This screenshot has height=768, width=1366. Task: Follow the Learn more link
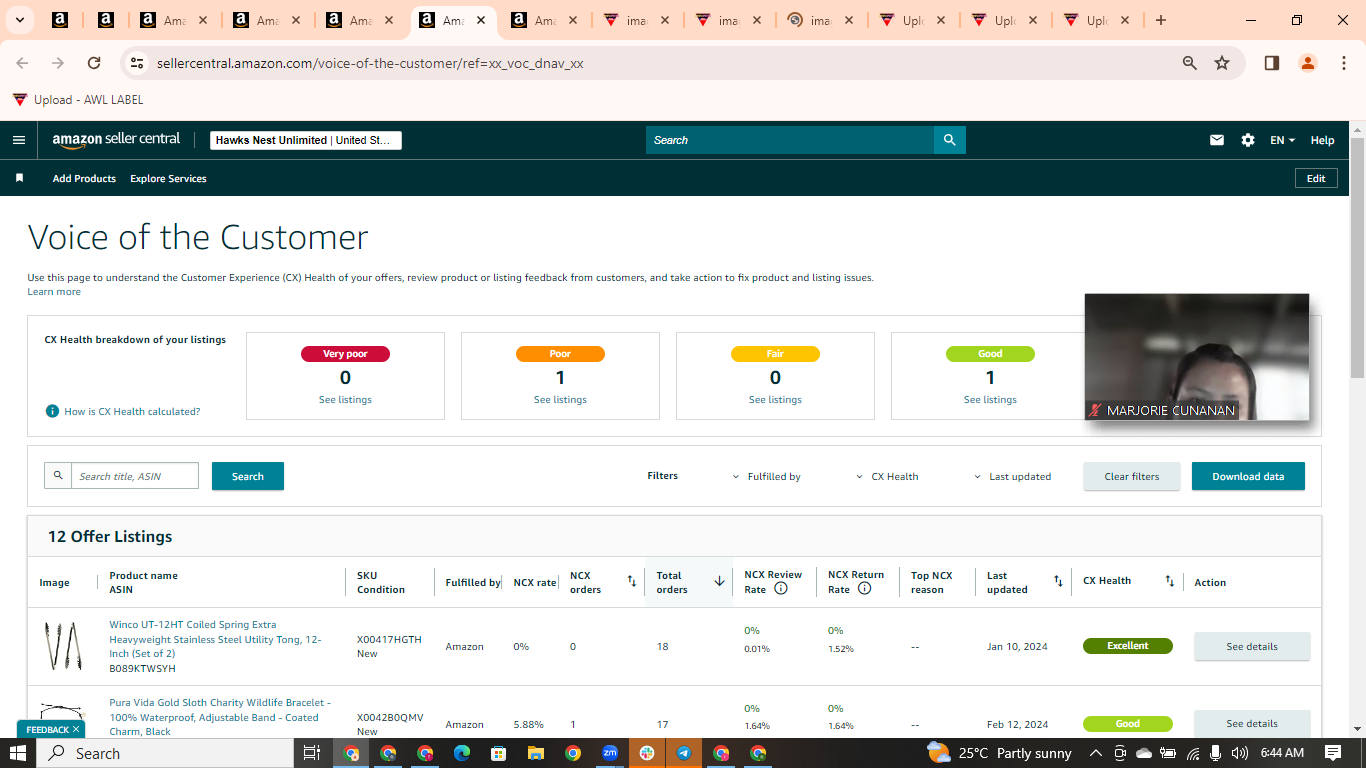click(54, 292)
